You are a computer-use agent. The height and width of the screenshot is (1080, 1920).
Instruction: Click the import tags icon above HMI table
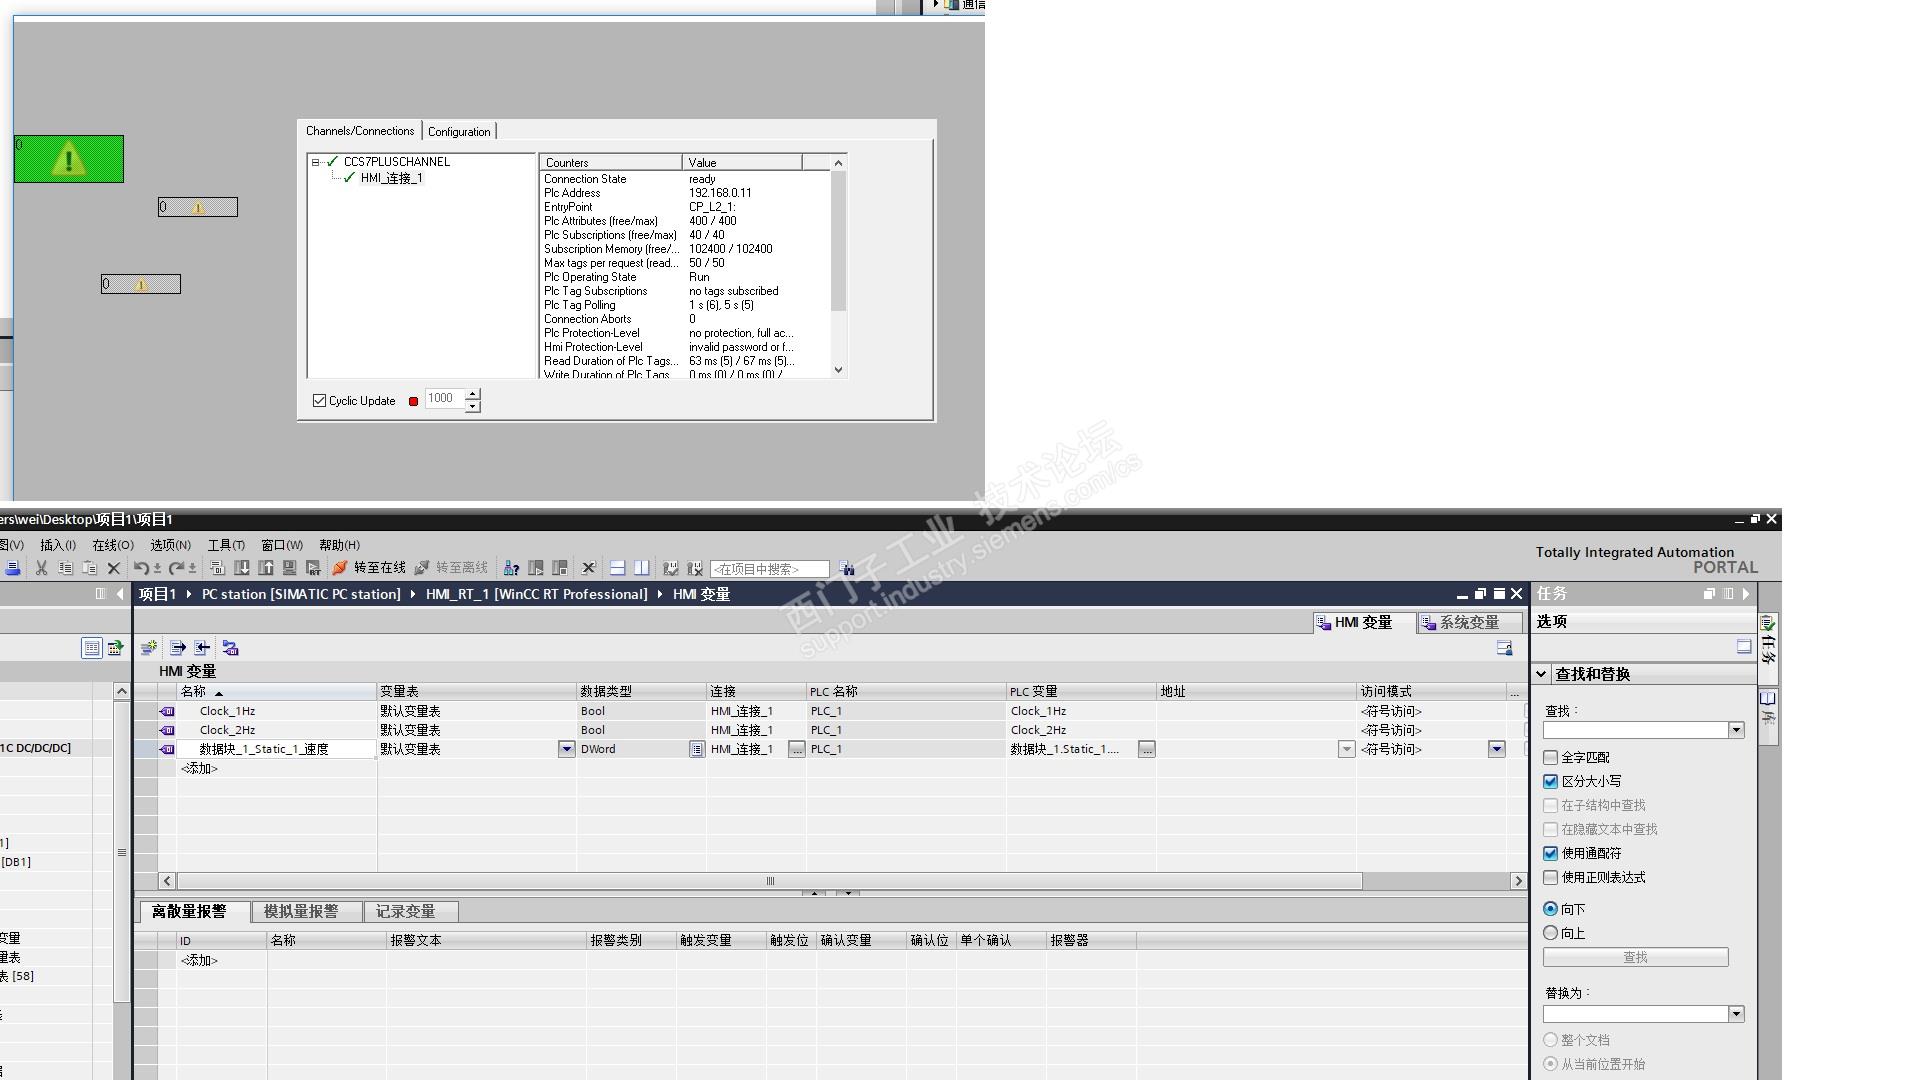pyautogui.click(x=202, y=648)
